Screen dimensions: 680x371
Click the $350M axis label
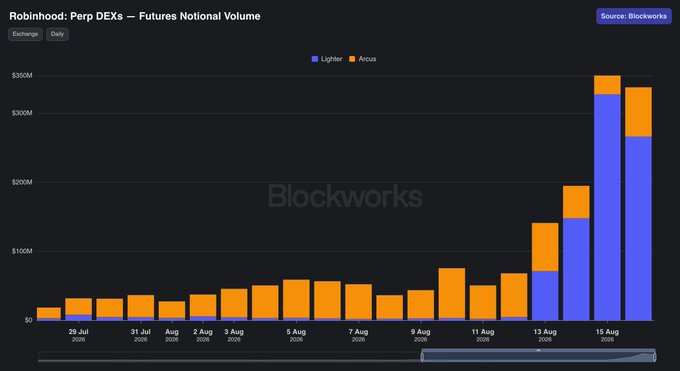[x=22, y=76]
